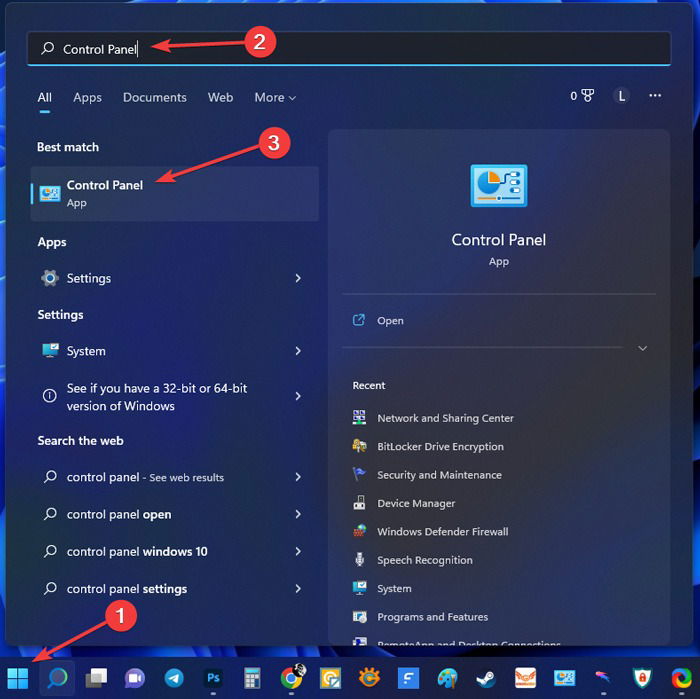Expand the 32-bit or 64-bit result chevron
Viewport: 700px width, 699px height.
[x=298, y=396]
